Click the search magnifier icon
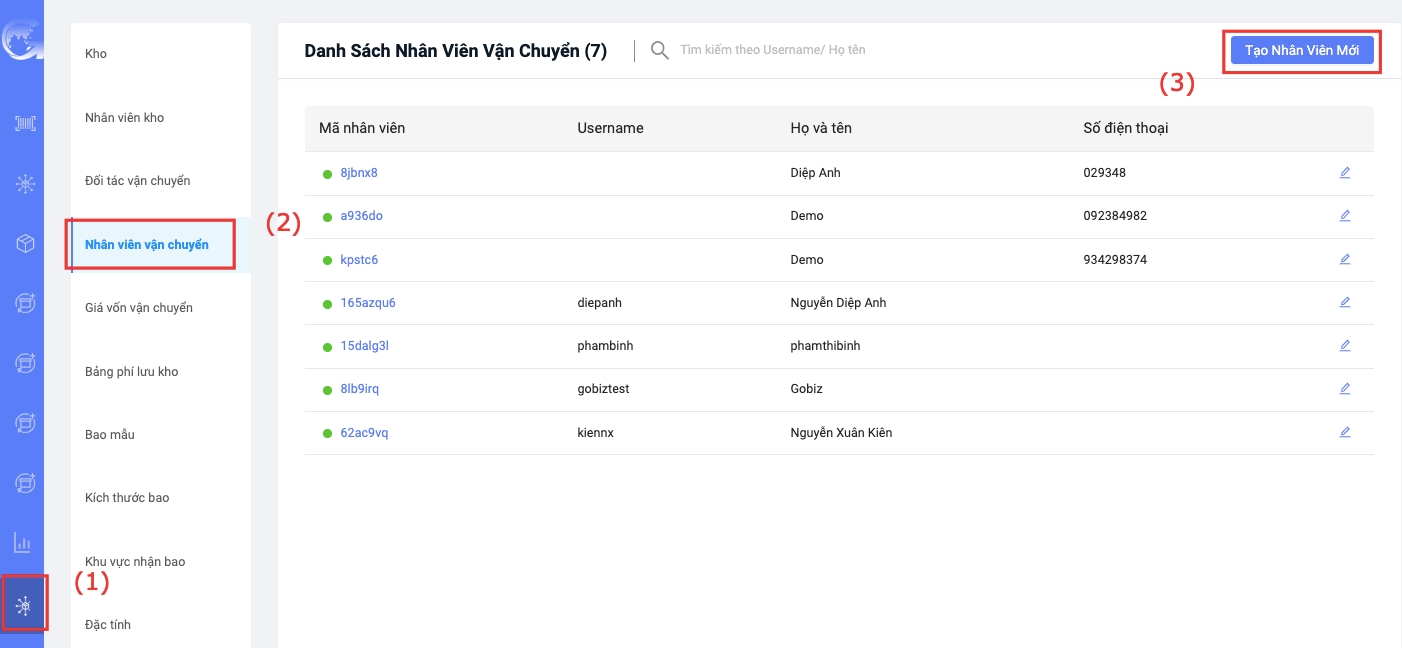This screenshot has width=1402, height=648. coord(659,50)
